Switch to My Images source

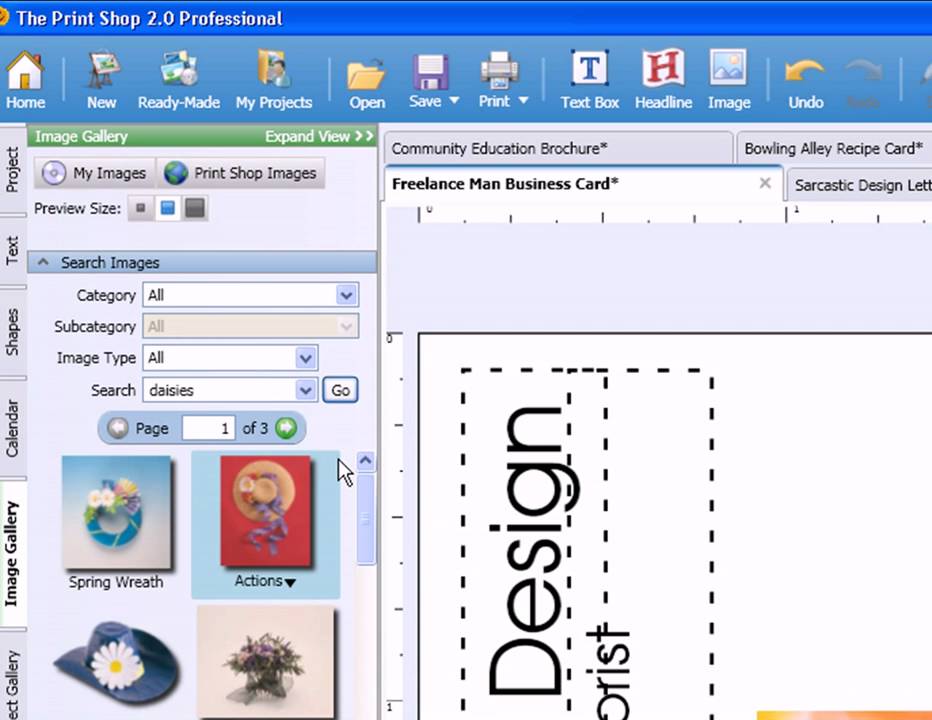95,173
